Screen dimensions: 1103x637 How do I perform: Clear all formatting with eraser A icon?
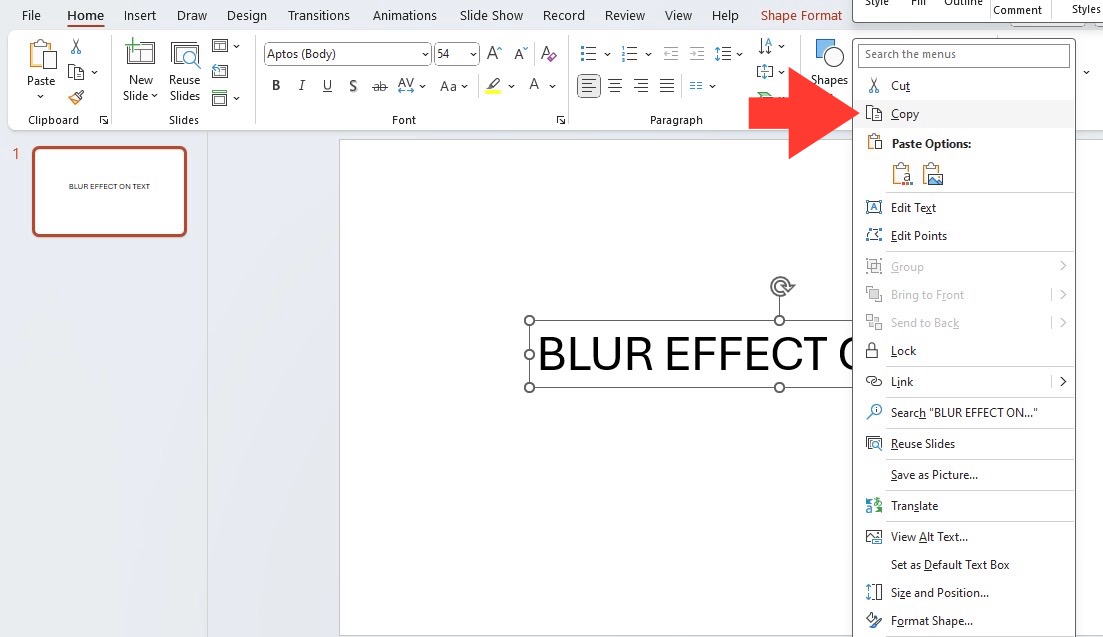pyautogui.click(x=549, y=53)
